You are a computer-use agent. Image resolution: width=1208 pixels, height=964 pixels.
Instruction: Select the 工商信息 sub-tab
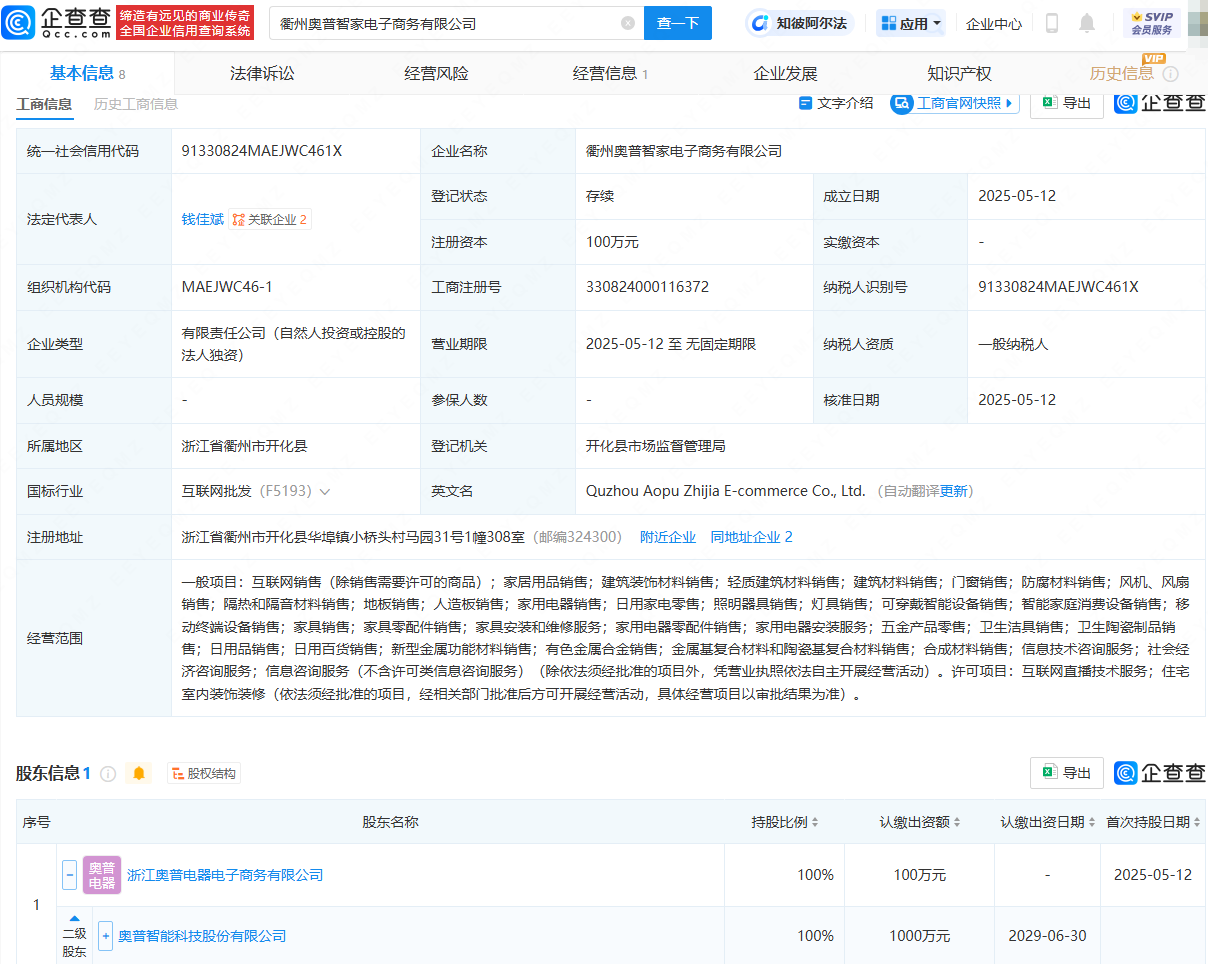44,104
